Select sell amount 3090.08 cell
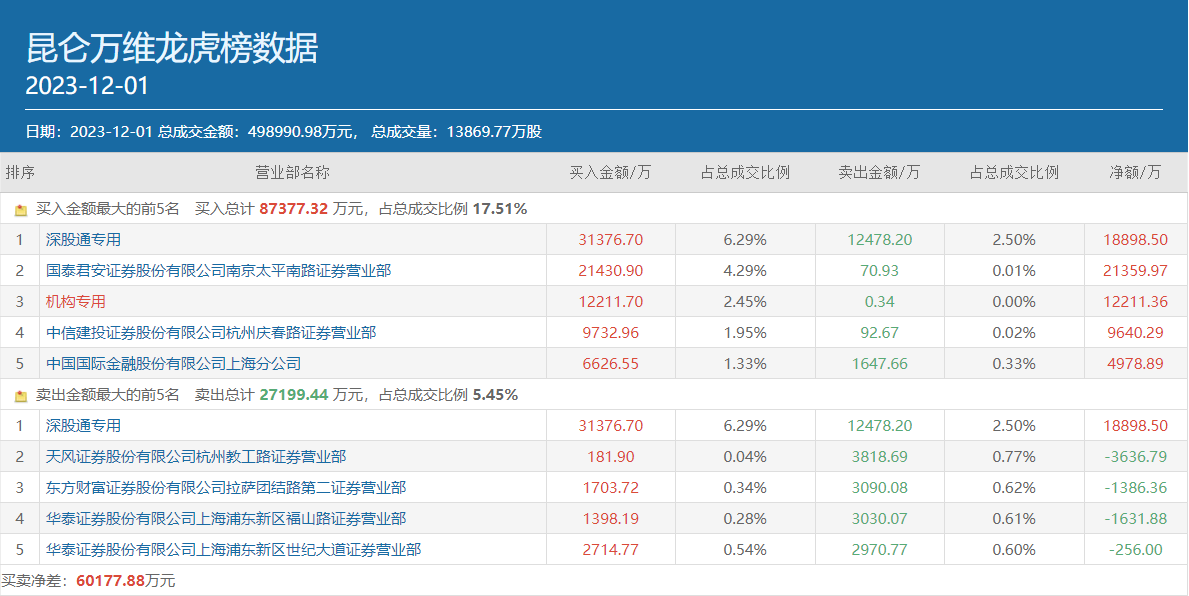Screen dimensions: 1189x596 [880, 488]
